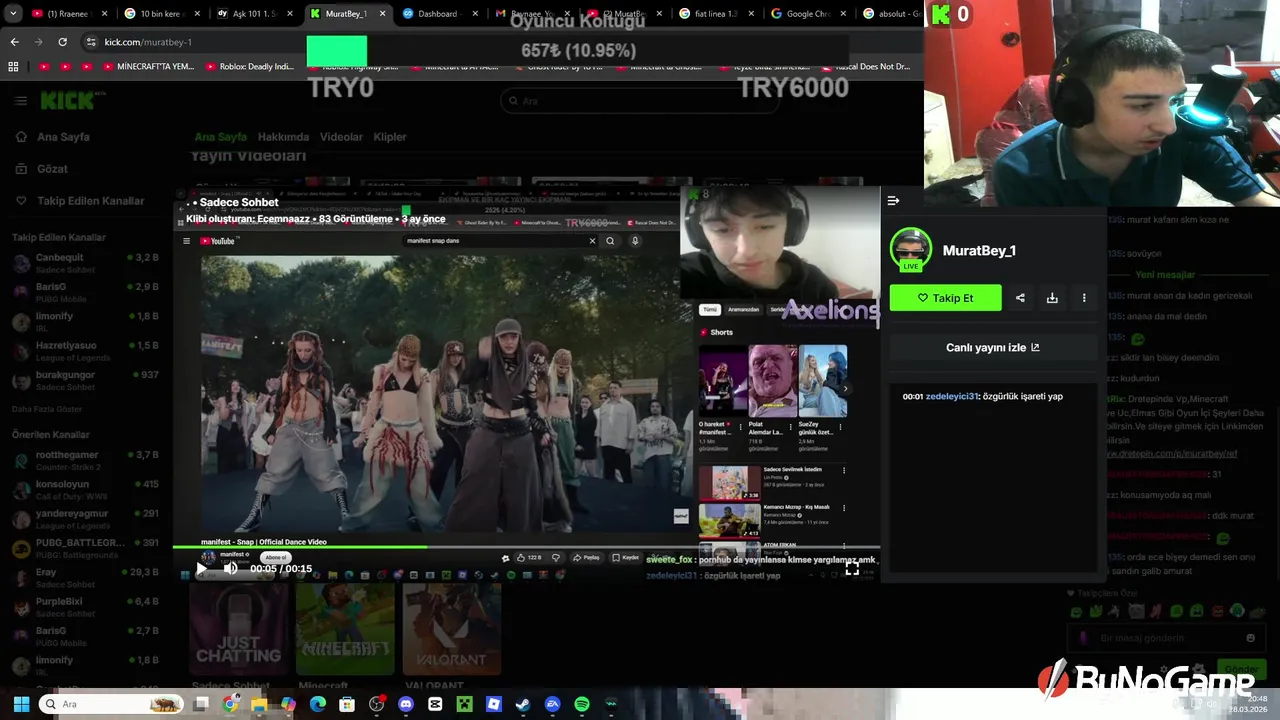Mute the clip using the volume icon
Image resolution: width=1280 pixels, height=720 pixels.
point(230,568)
